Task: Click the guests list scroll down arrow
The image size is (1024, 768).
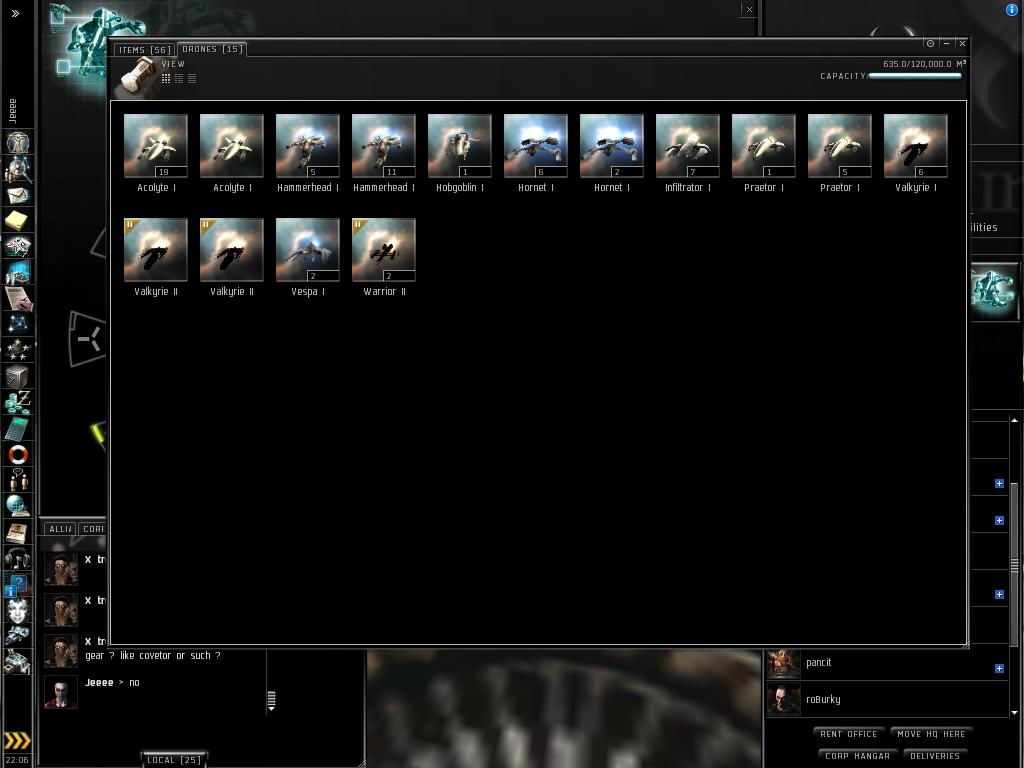Action: 1014,712
